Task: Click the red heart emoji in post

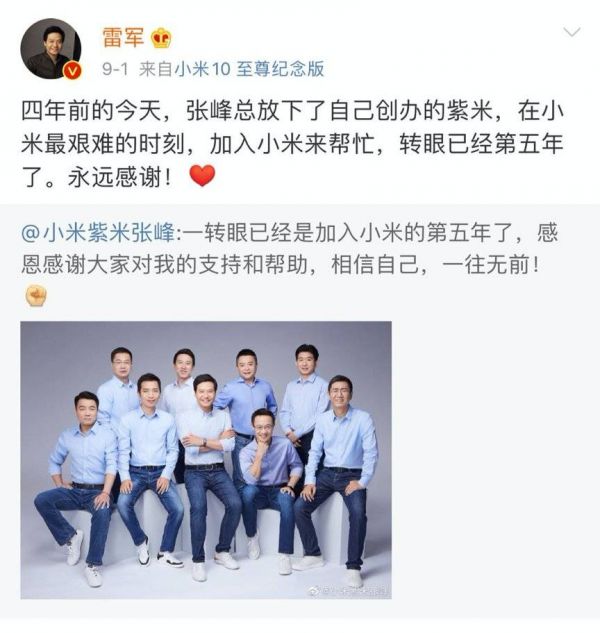Action: [202, 176]
